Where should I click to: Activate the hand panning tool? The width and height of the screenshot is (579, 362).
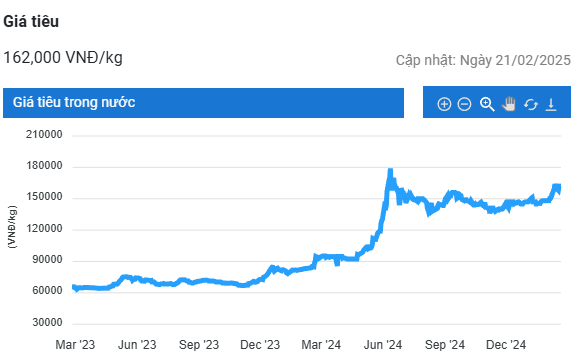pos(509,104)
